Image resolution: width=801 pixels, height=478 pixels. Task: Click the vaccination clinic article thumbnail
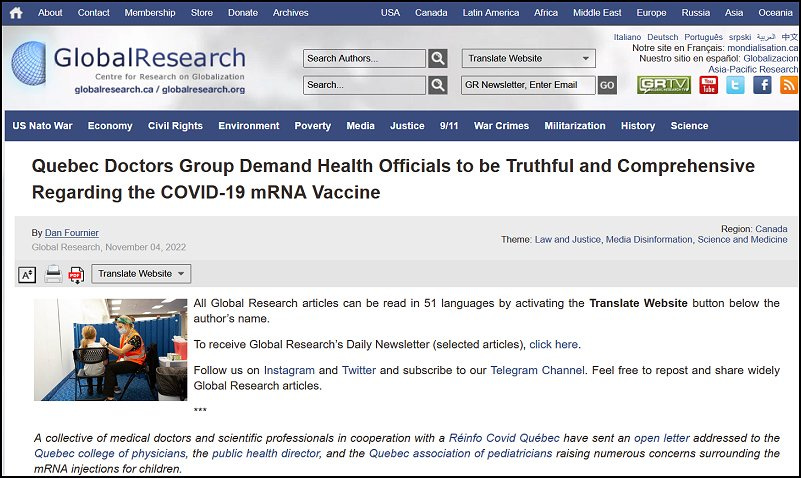pyautogui.click(x=110, y=350)
